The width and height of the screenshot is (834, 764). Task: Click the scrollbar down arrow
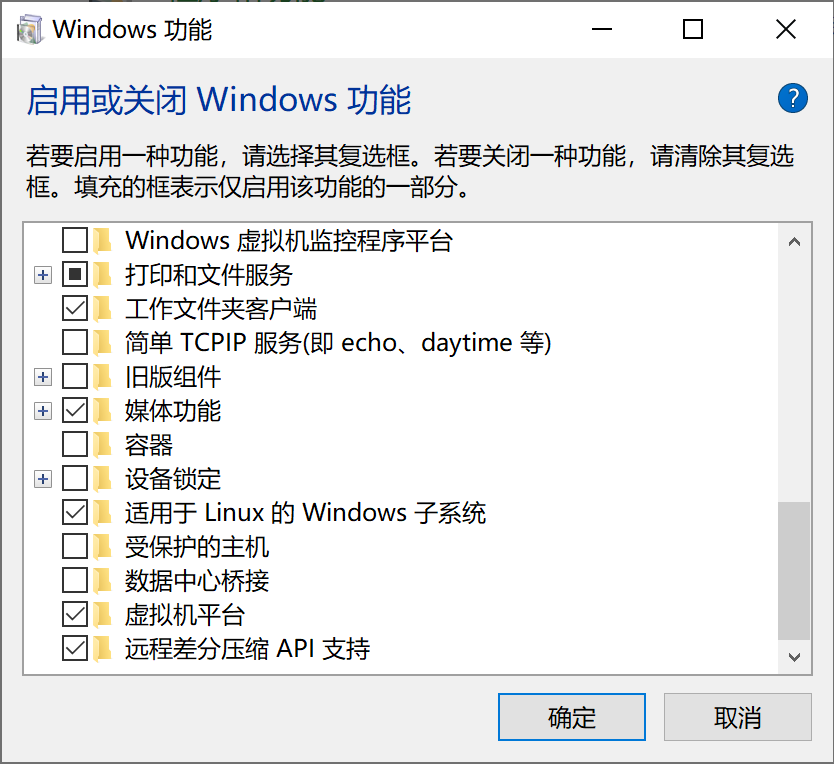point(794,657)
